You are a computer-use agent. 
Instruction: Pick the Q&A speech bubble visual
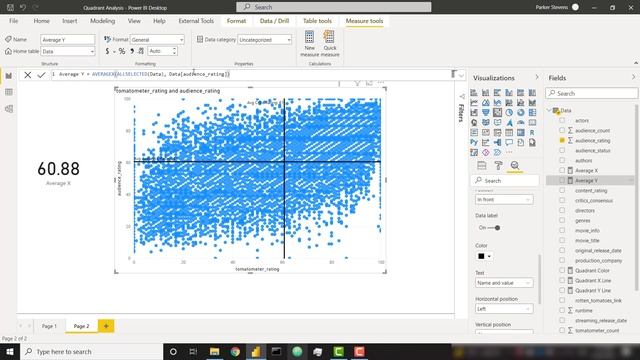pos(509,142)
